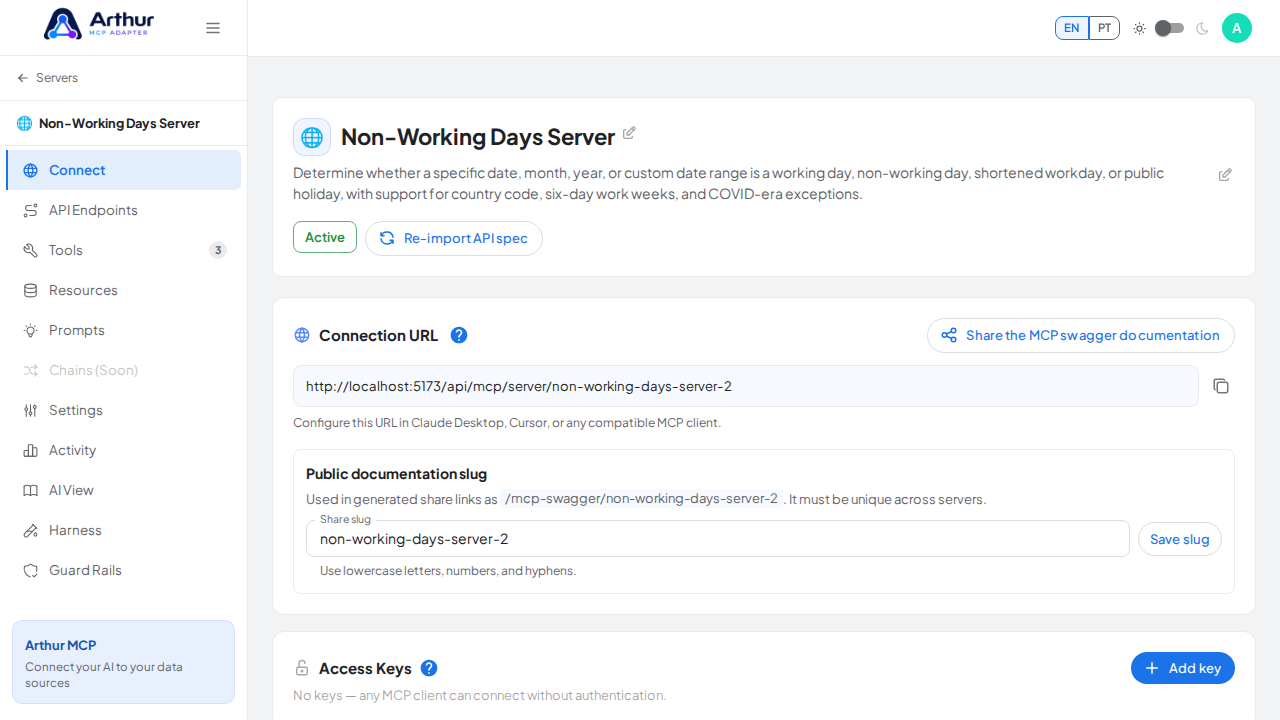Click 'No keys' authentication notice text

coord(479,695)
